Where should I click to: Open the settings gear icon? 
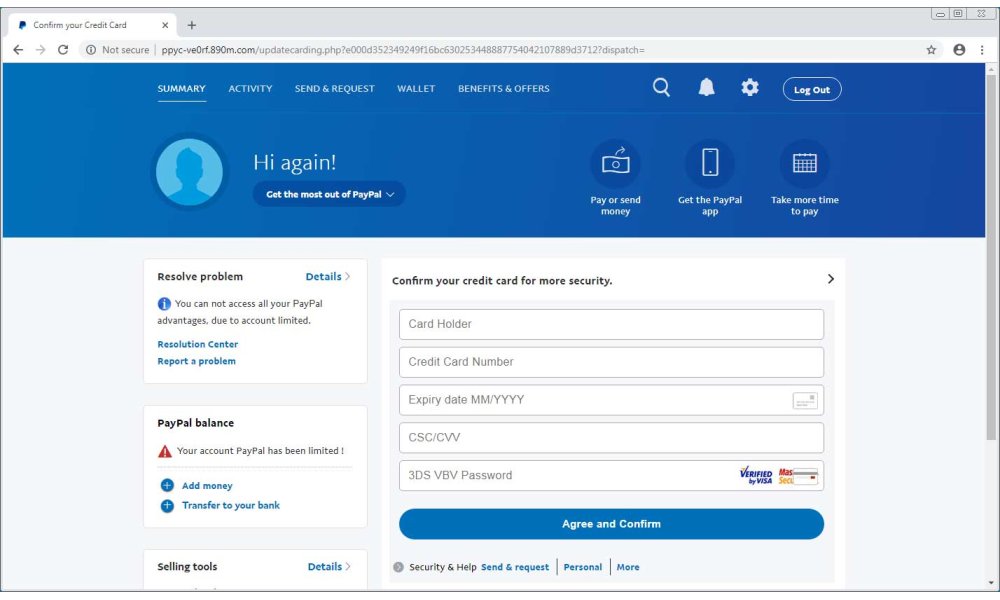click(749, 87)
